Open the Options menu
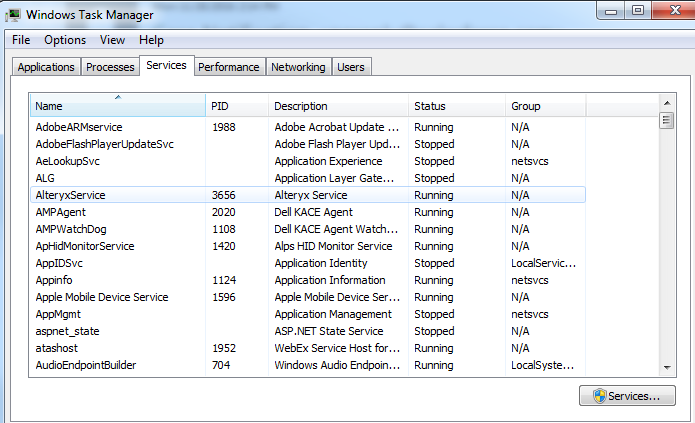The height and width of the screenshot is (423, 695). pos(65,40)
